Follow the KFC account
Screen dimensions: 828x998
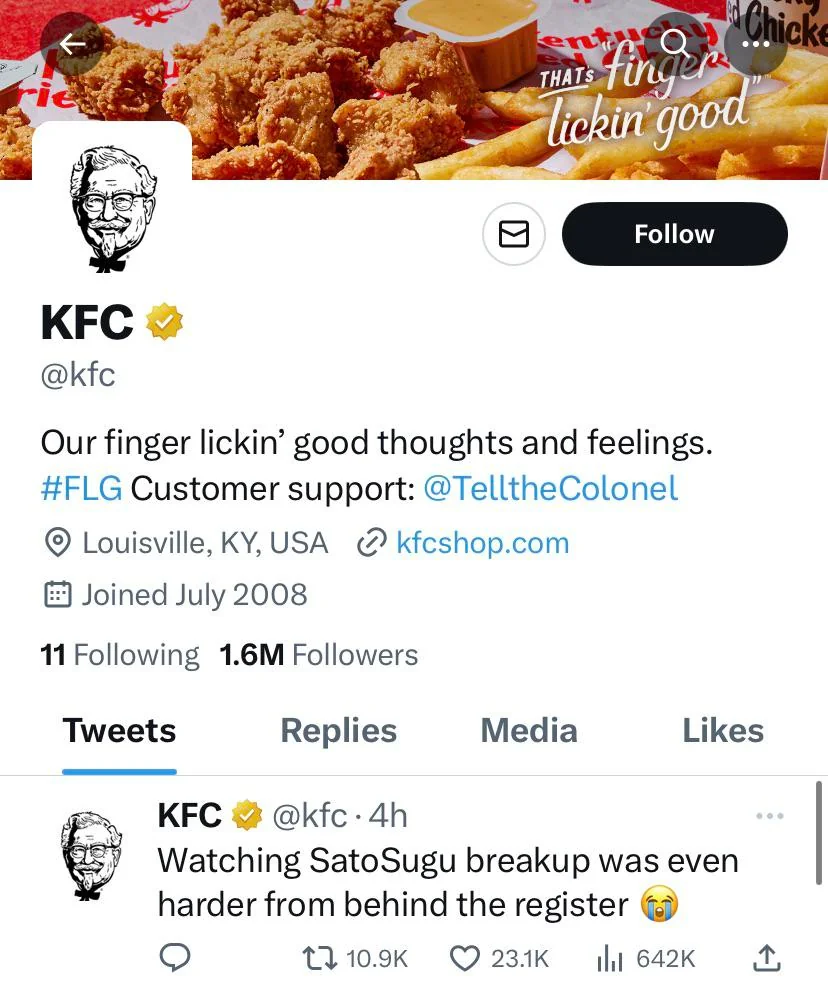[x=674, y=234]
